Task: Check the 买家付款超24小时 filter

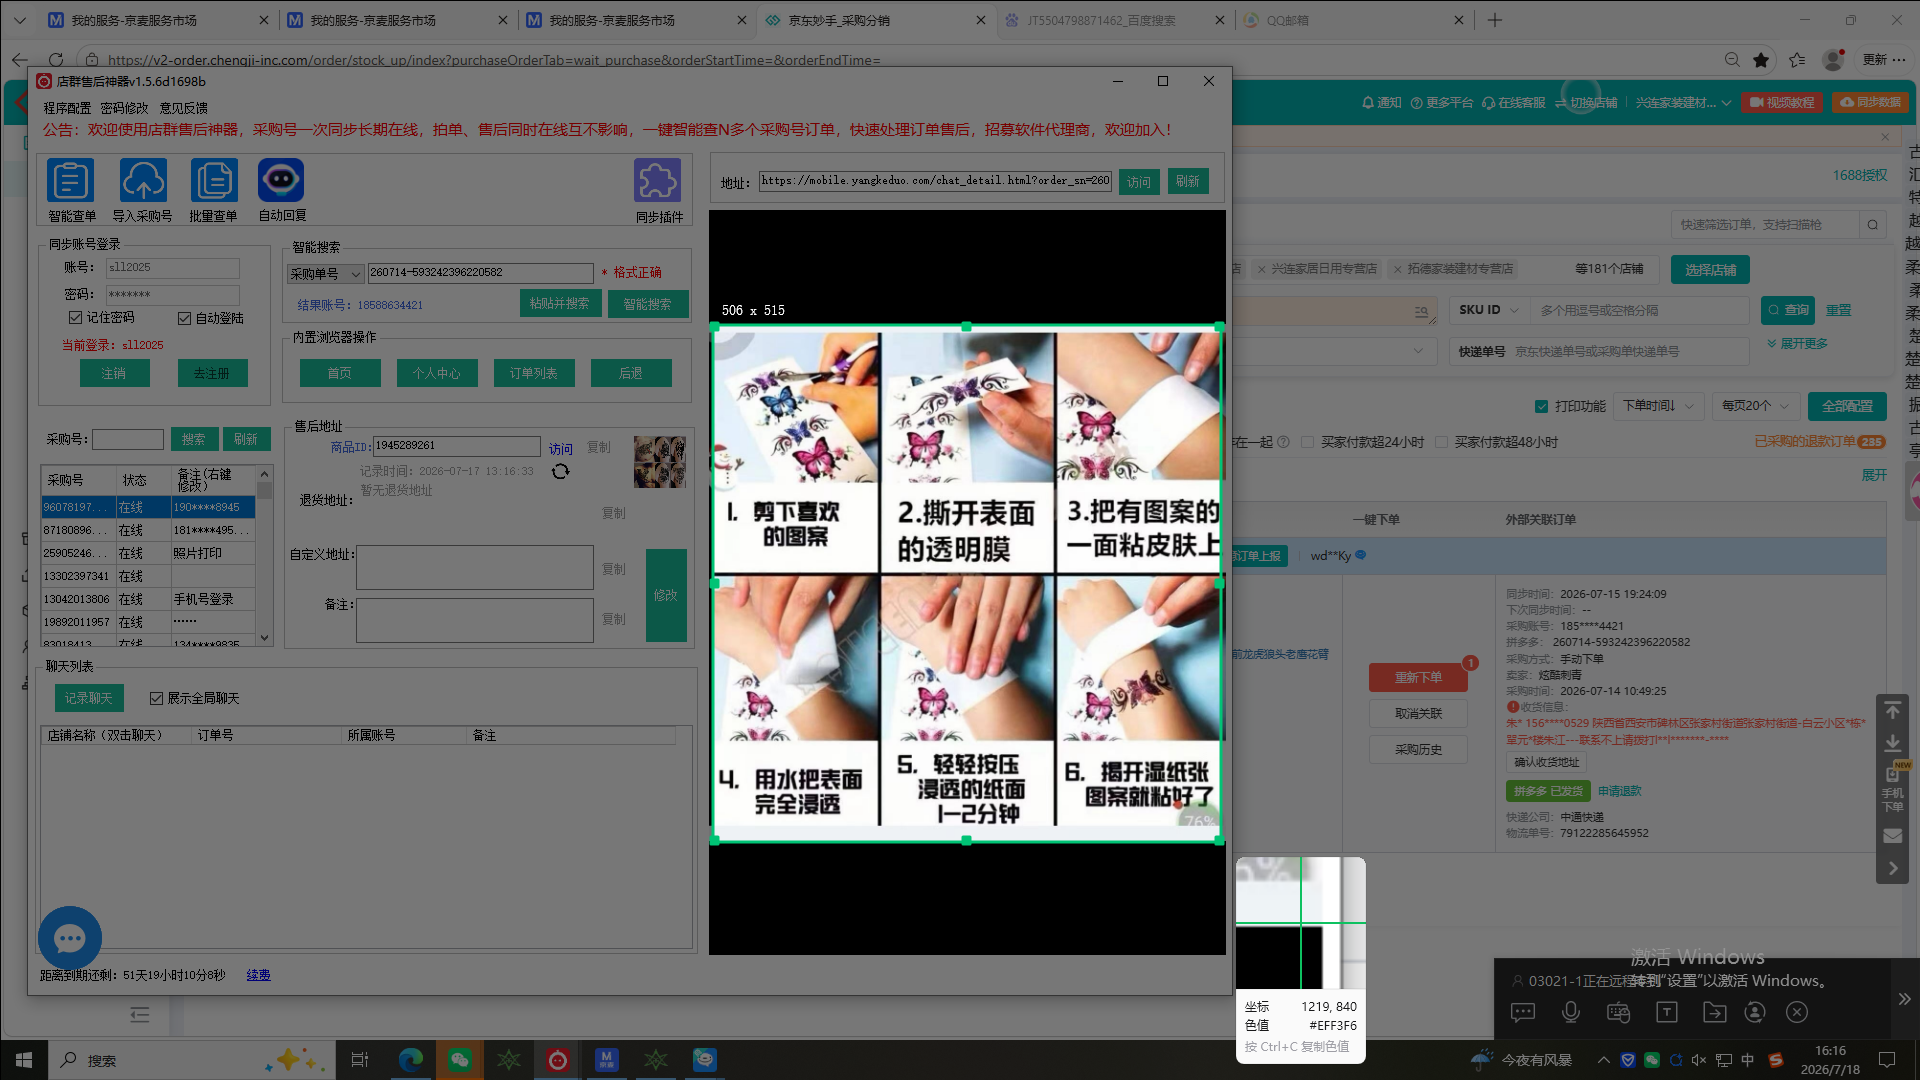Action: tap(1307, 442)
